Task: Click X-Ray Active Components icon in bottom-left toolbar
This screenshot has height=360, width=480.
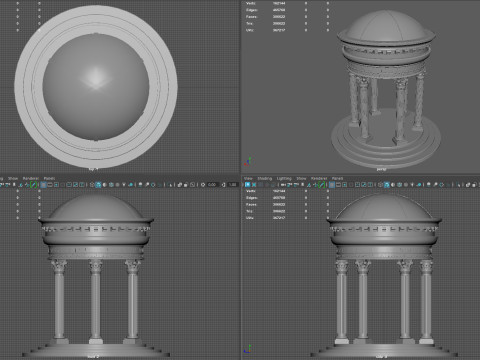Action: pyautogui.click(x=186, y=185)
